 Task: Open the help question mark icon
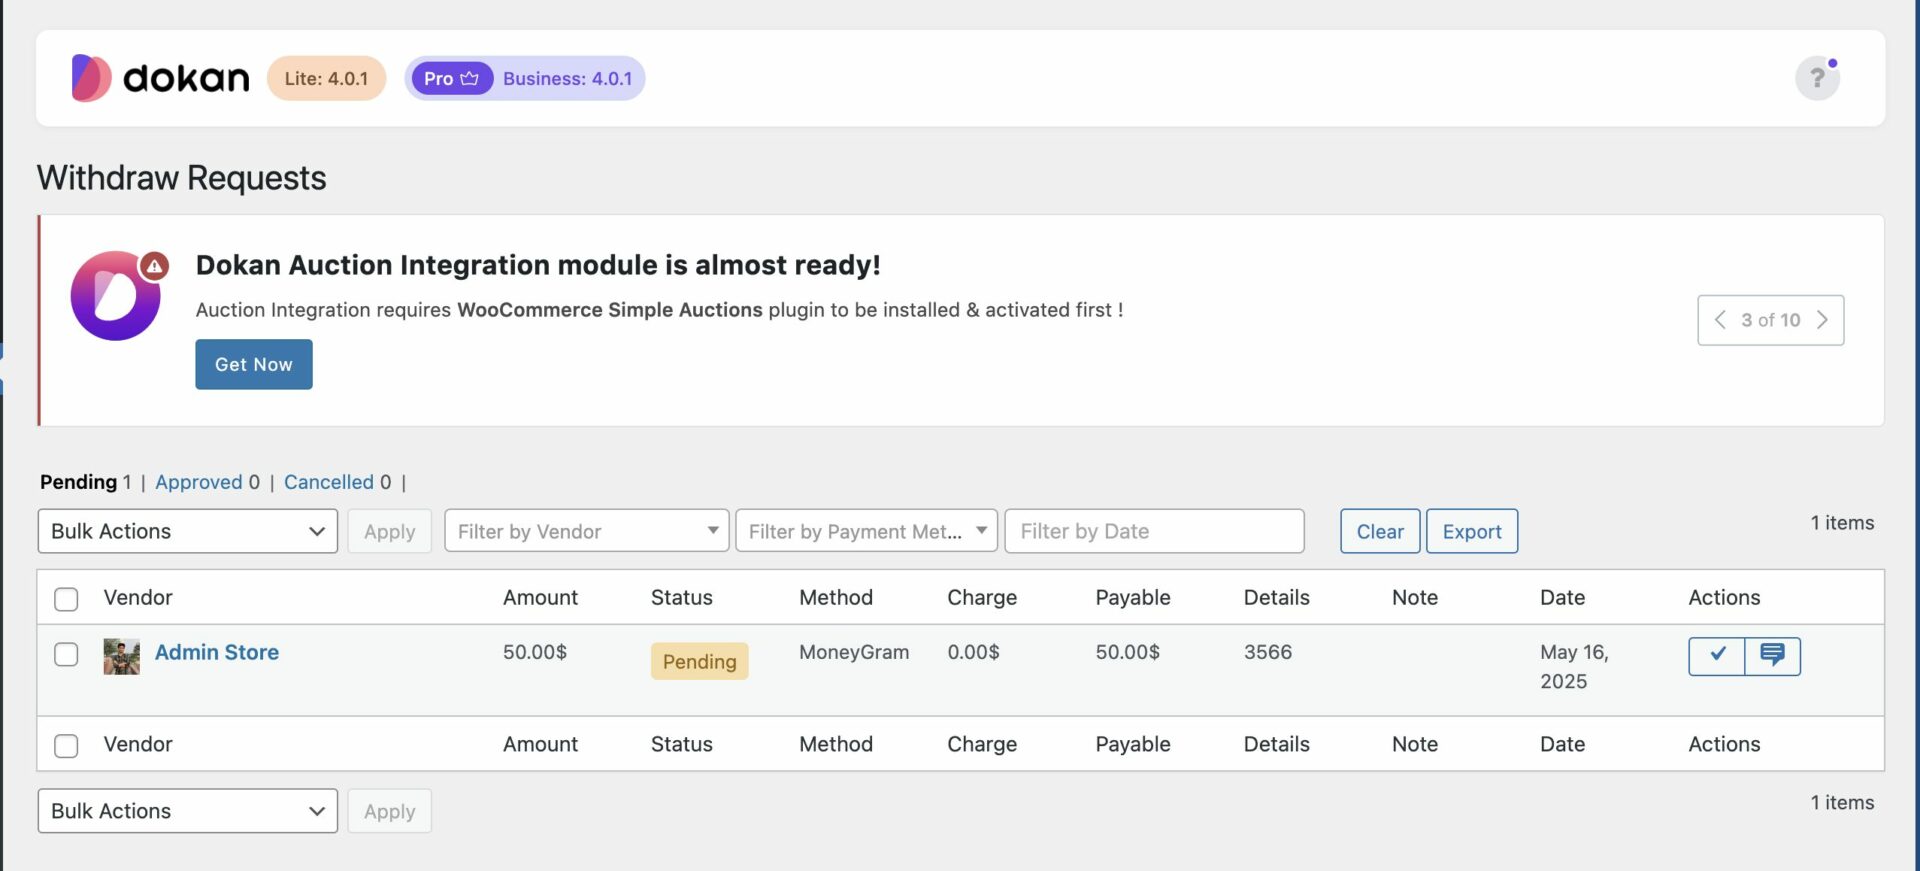tap(1817, 78)
